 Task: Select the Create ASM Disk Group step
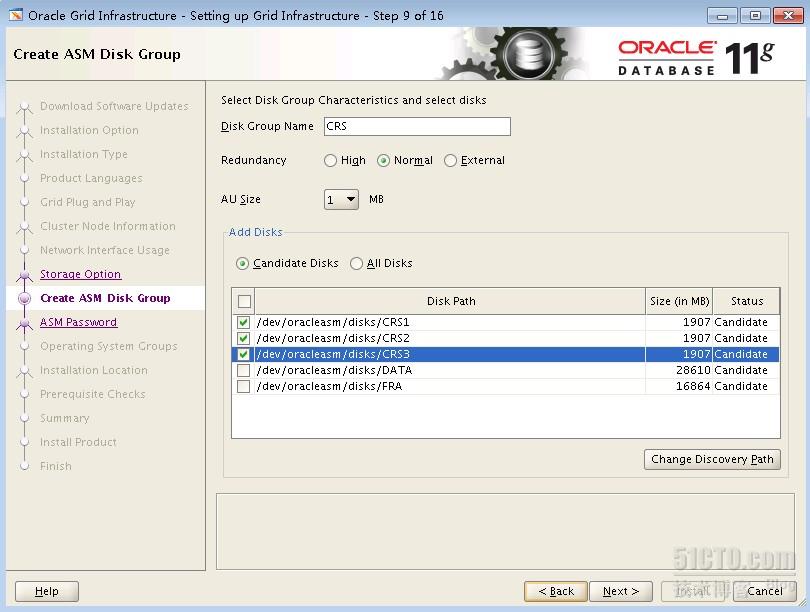105,298
